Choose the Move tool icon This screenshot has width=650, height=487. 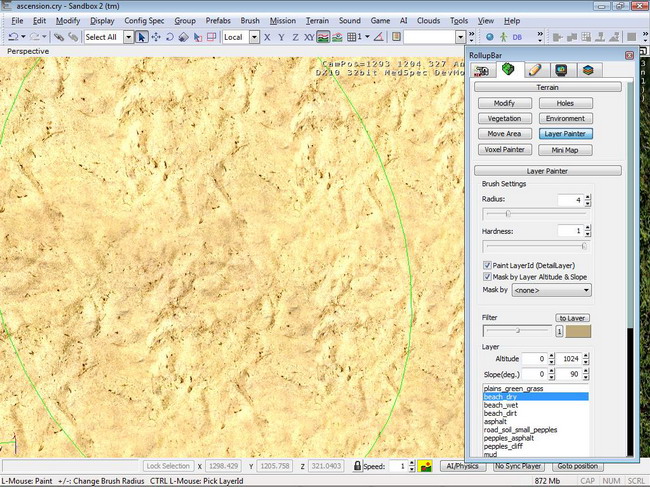coord(156,37)
